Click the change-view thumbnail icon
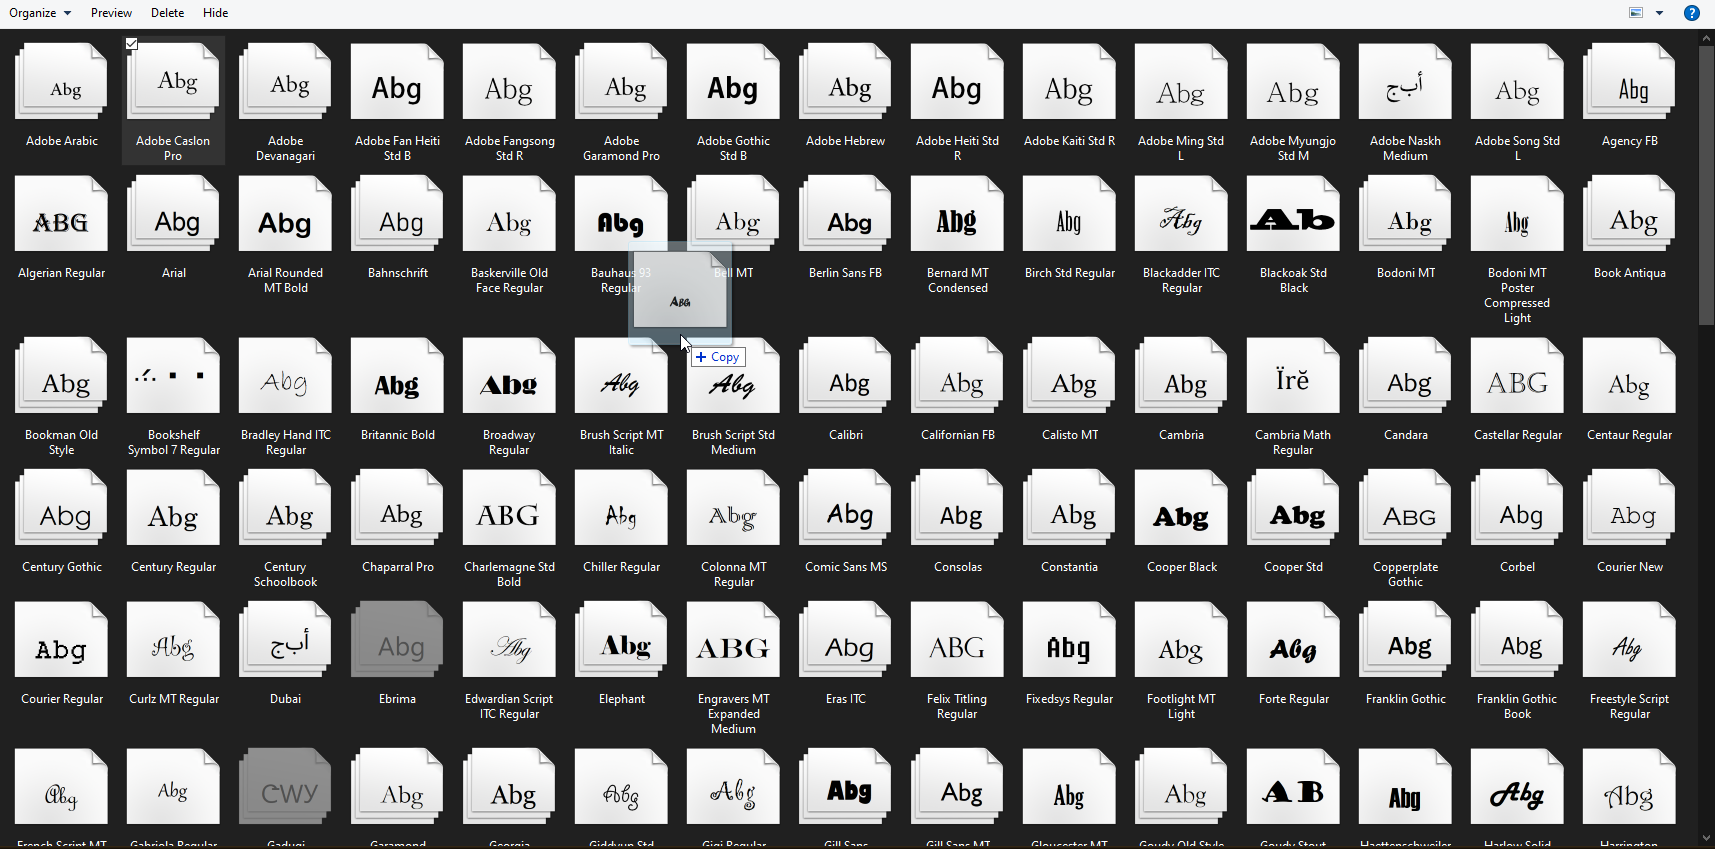The height and width of the screenshot is (849, 1715). 1636,13
